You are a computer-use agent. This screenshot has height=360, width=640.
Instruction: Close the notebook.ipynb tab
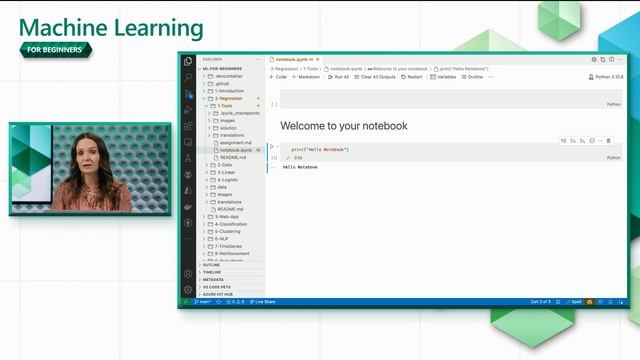point(318,60)
